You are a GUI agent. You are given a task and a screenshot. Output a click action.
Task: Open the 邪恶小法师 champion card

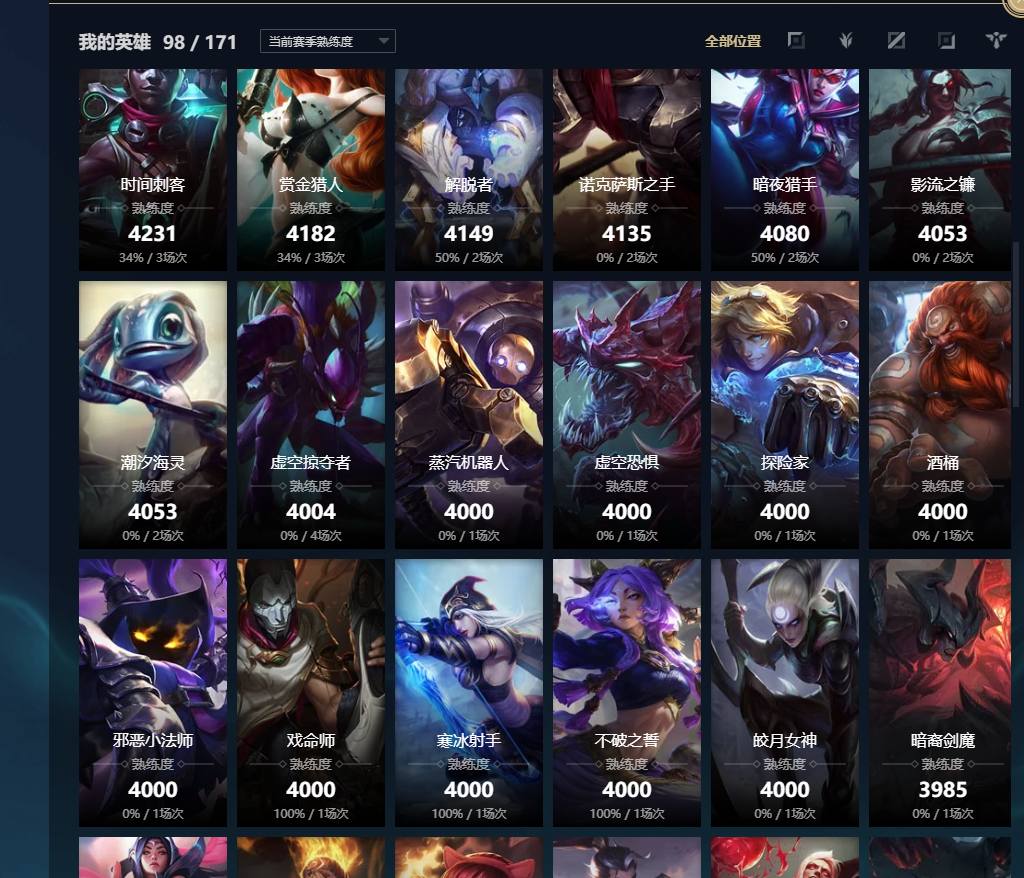pos(153,692)
